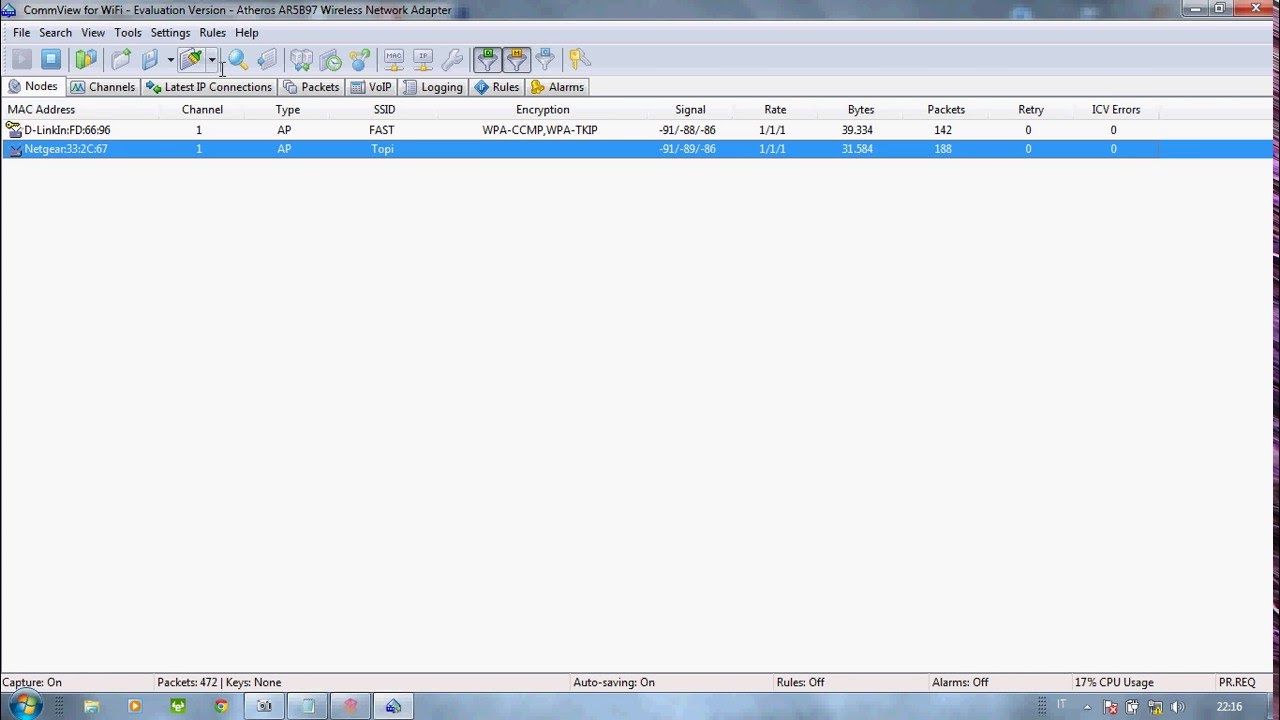Image resolution: width=1280 pixels, height=720 pixels.
Task: Click the statistics pages toolbar icon
Action: [267, 60]
